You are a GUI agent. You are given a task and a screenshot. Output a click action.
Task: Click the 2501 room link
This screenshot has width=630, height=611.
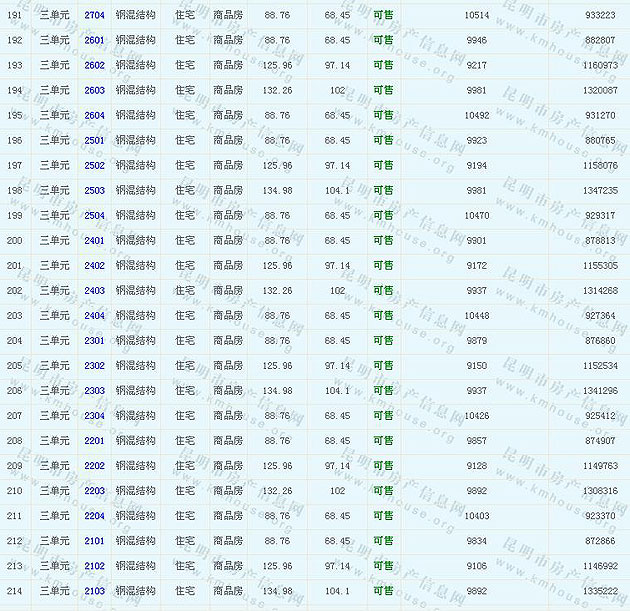94,140
